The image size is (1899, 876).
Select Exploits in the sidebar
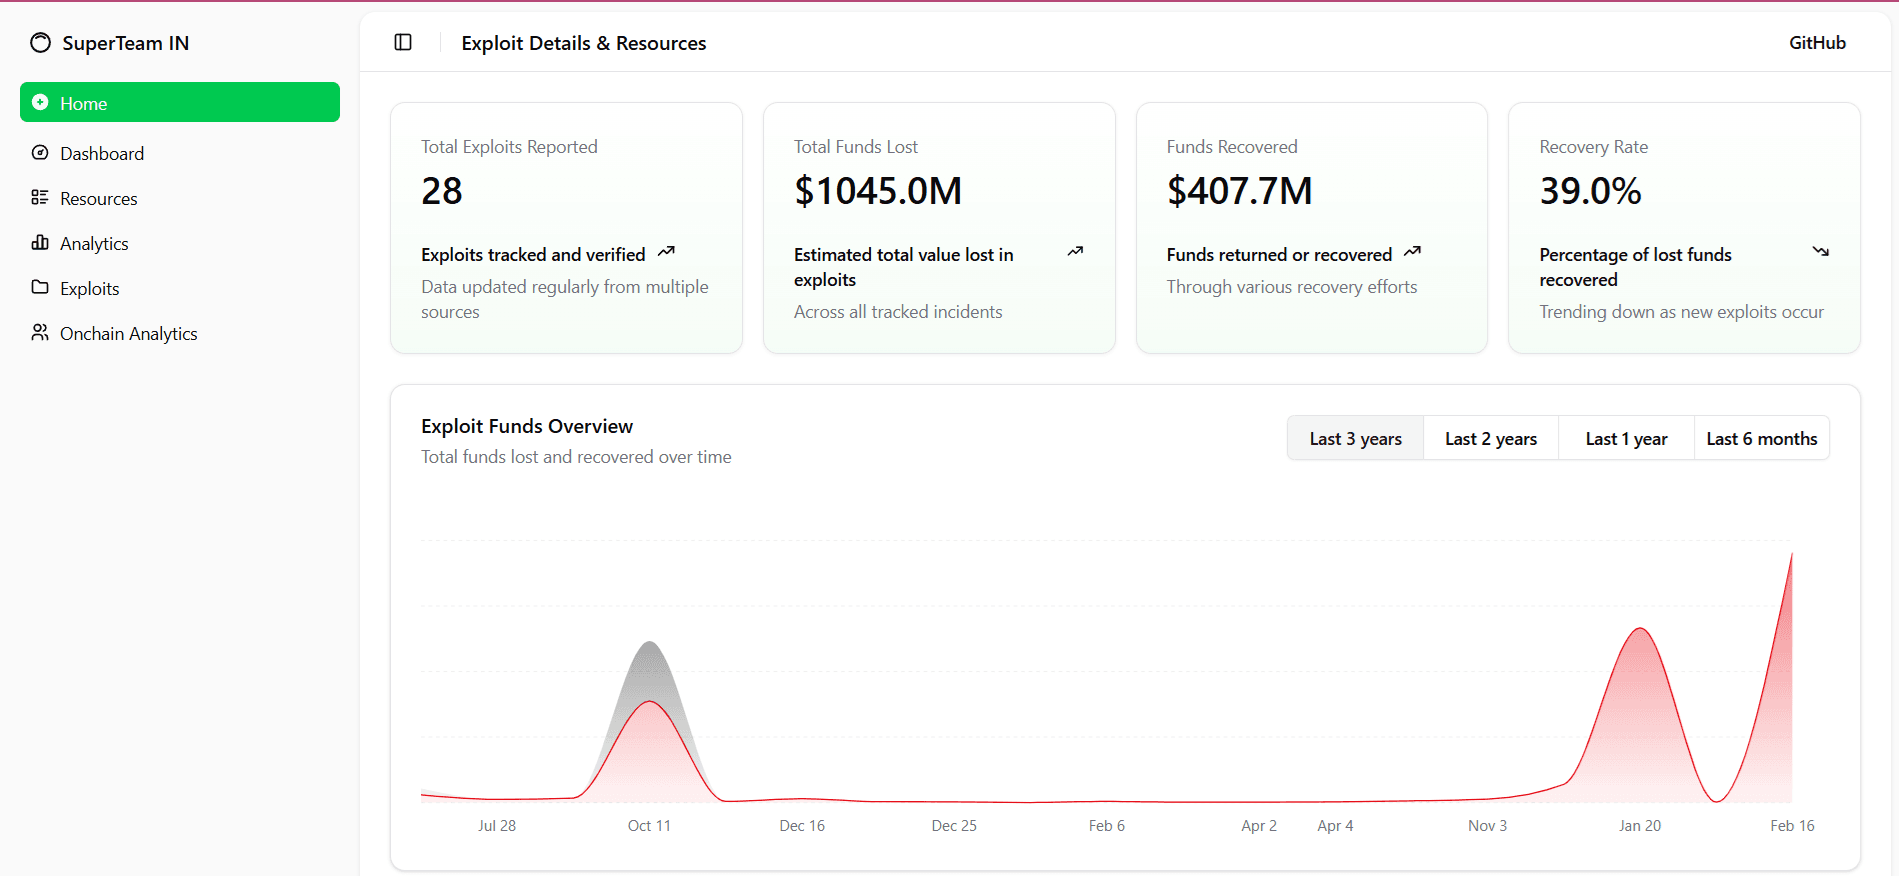click(180, 288)
